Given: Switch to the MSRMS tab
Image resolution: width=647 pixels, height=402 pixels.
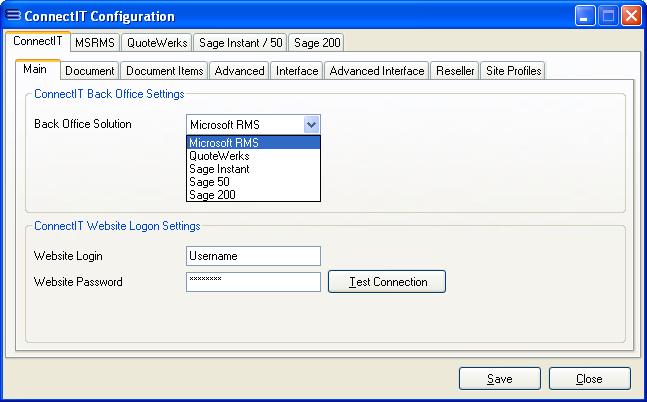Looking at the screenshot, I should [x=95, y=43].
